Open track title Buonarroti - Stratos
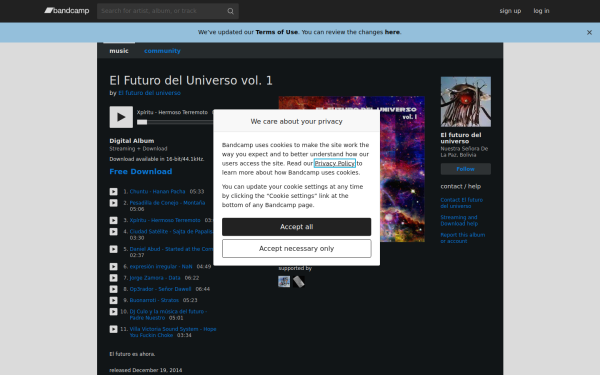Screen dimensions: 600x375 154,300
